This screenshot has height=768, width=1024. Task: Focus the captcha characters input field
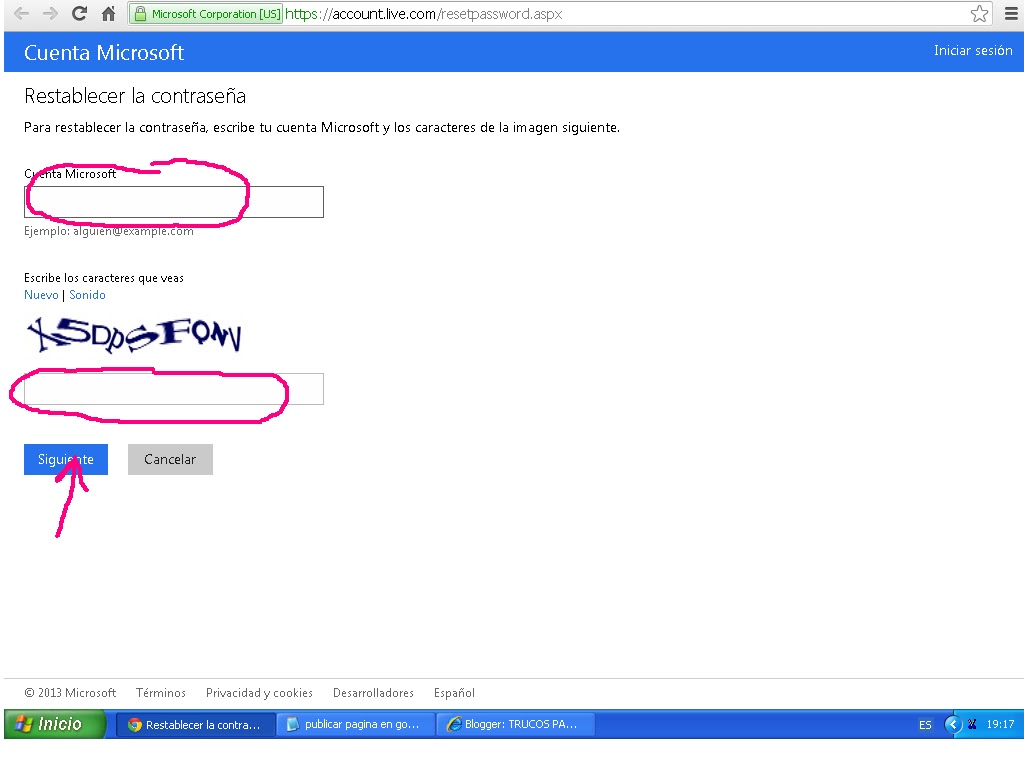174,389
